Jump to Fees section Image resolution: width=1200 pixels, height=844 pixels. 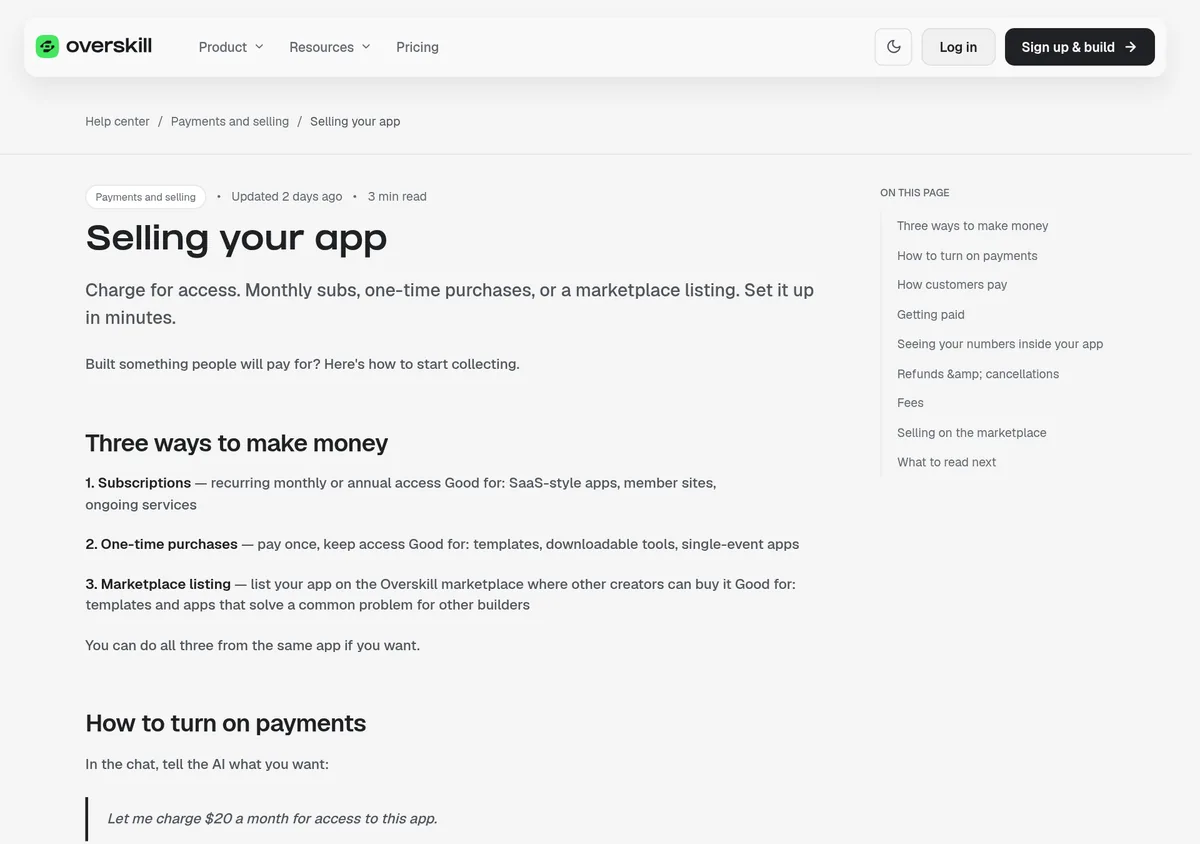910,403
